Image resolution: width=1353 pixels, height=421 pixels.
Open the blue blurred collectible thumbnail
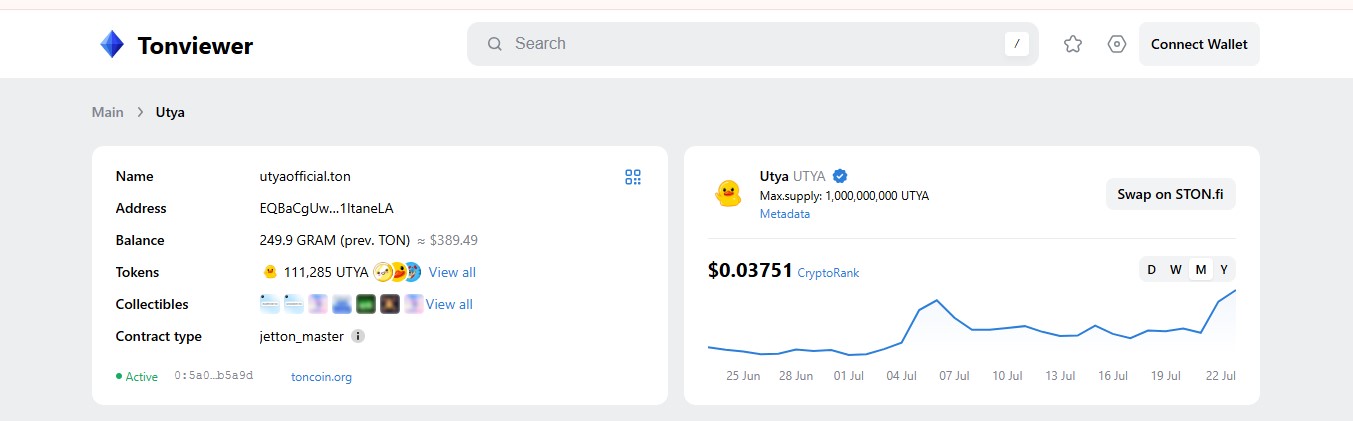[x=342, y=304]
